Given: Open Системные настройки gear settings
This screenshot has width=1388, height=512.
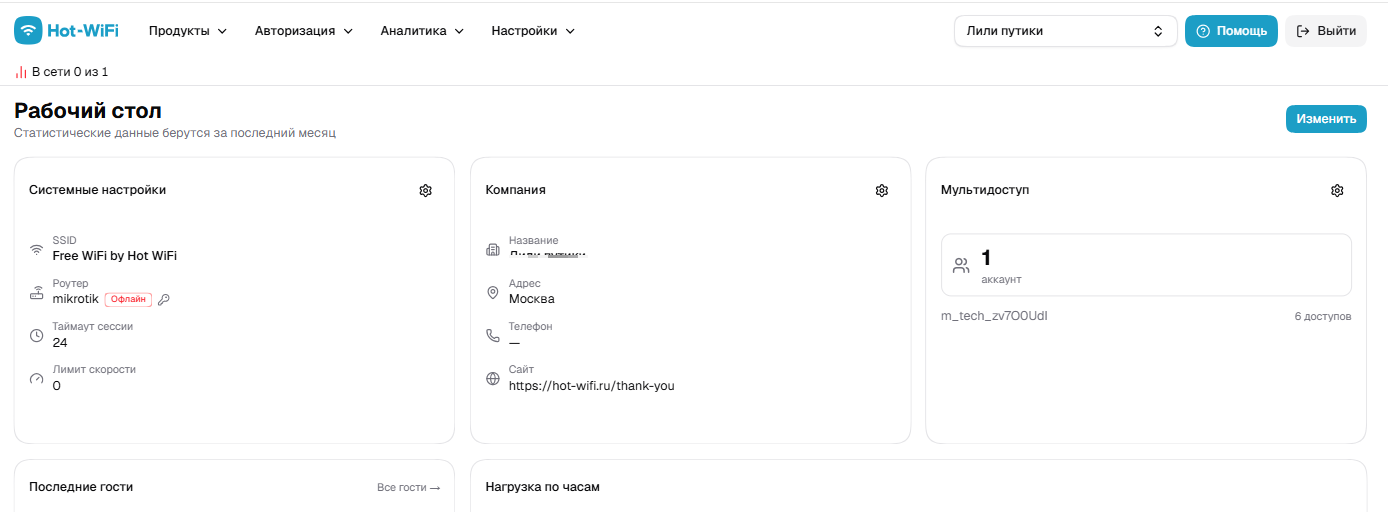Looking at the screenshot, I should [x=425, y=190].
